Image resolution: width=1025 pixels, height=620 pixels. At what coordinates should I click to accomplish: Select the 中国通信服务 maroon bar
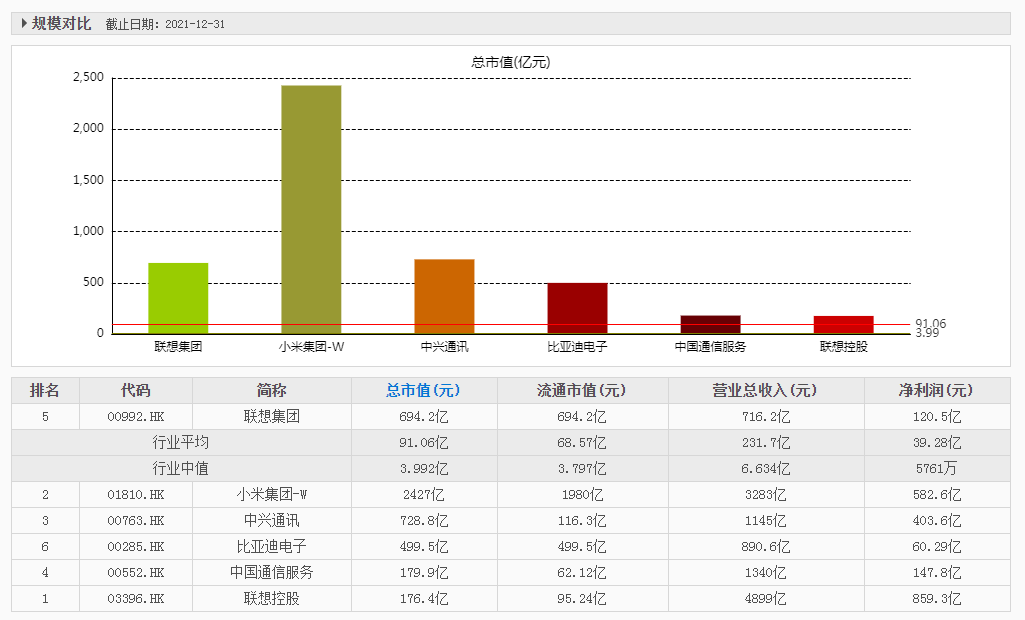tap(711, 324)
